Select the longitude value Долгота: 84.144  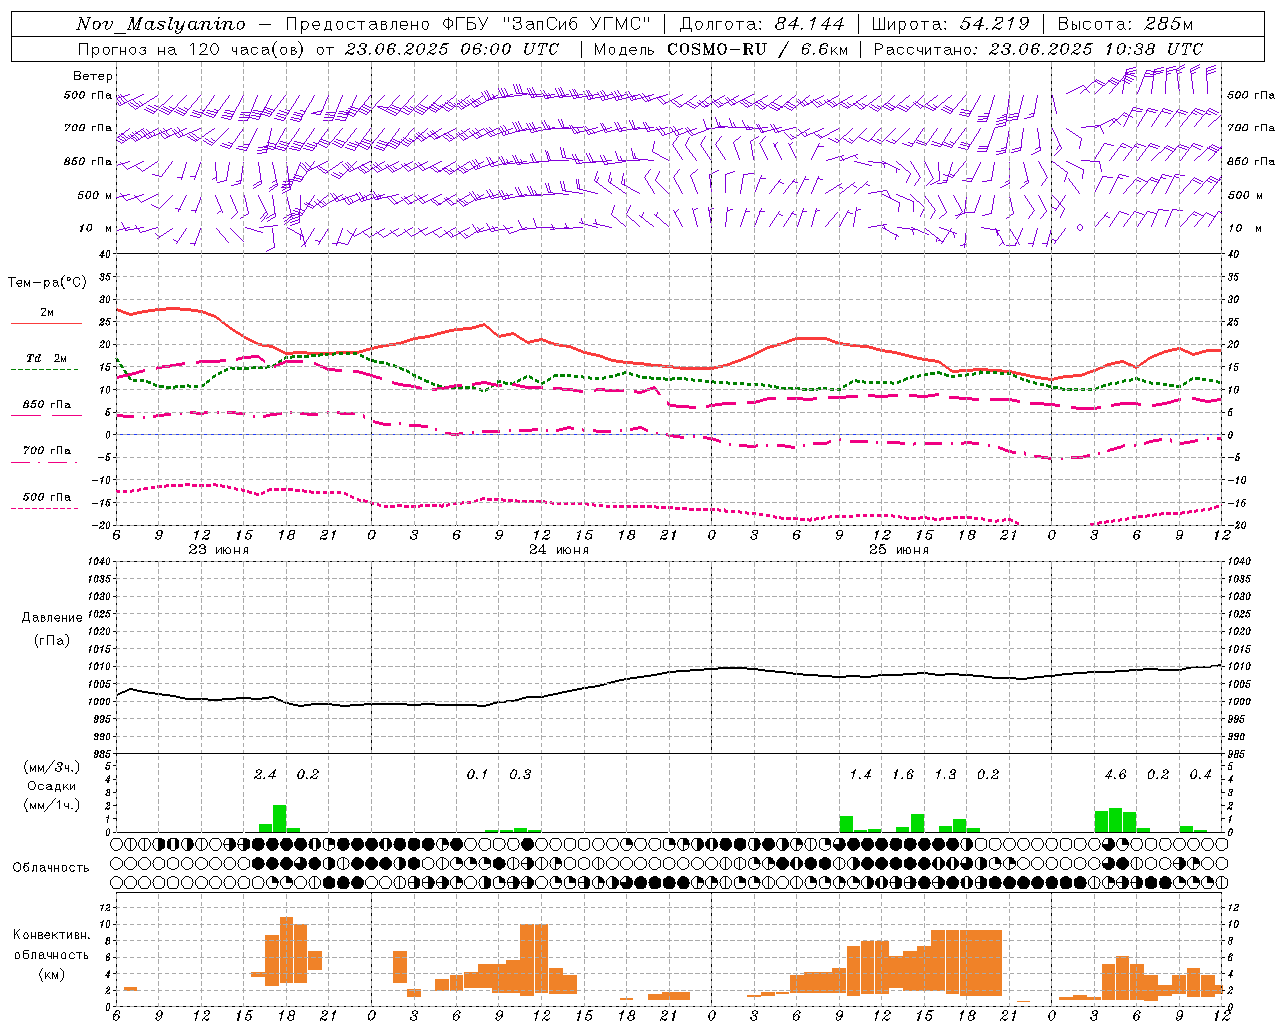(x=762, y=24)
